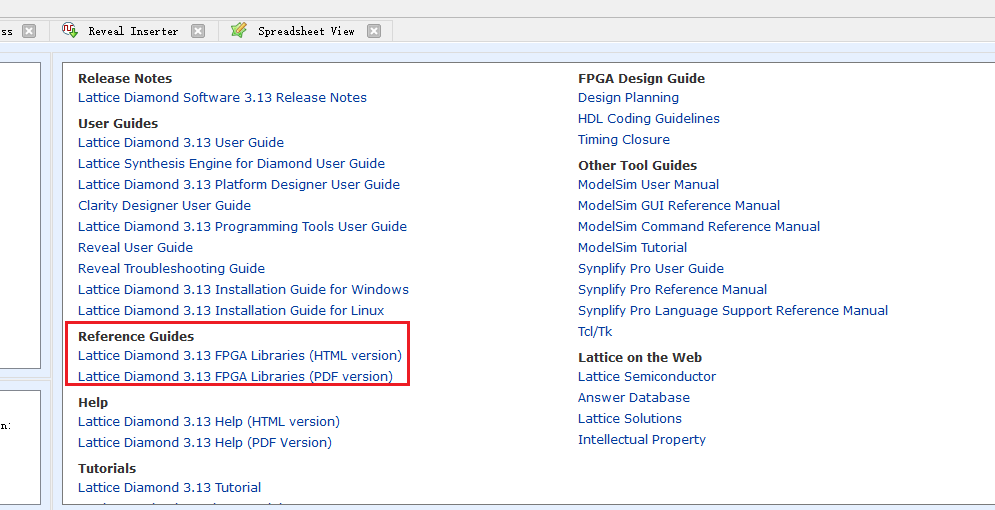The height and width of the screenshot is (510, 995).
Task: Open HDL Coding Guidelines
Action: click(x=649, y=119)
